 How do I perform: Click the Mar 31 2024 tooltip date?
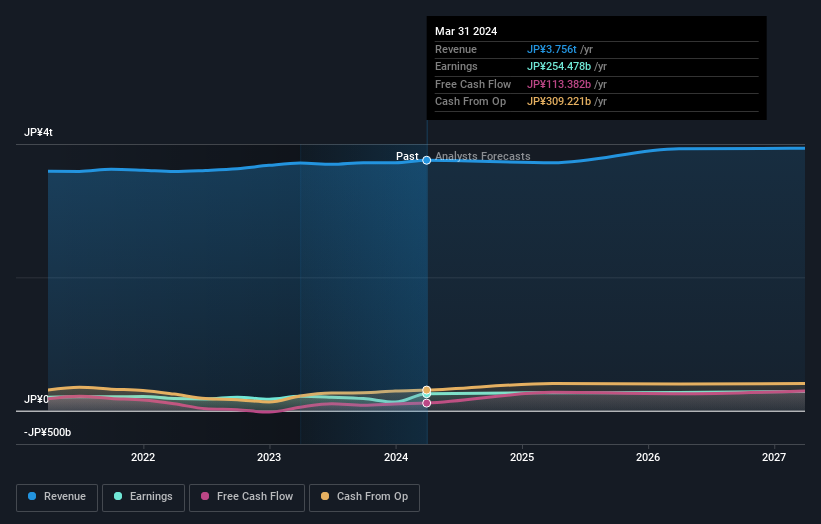click(x=466, y=31)
